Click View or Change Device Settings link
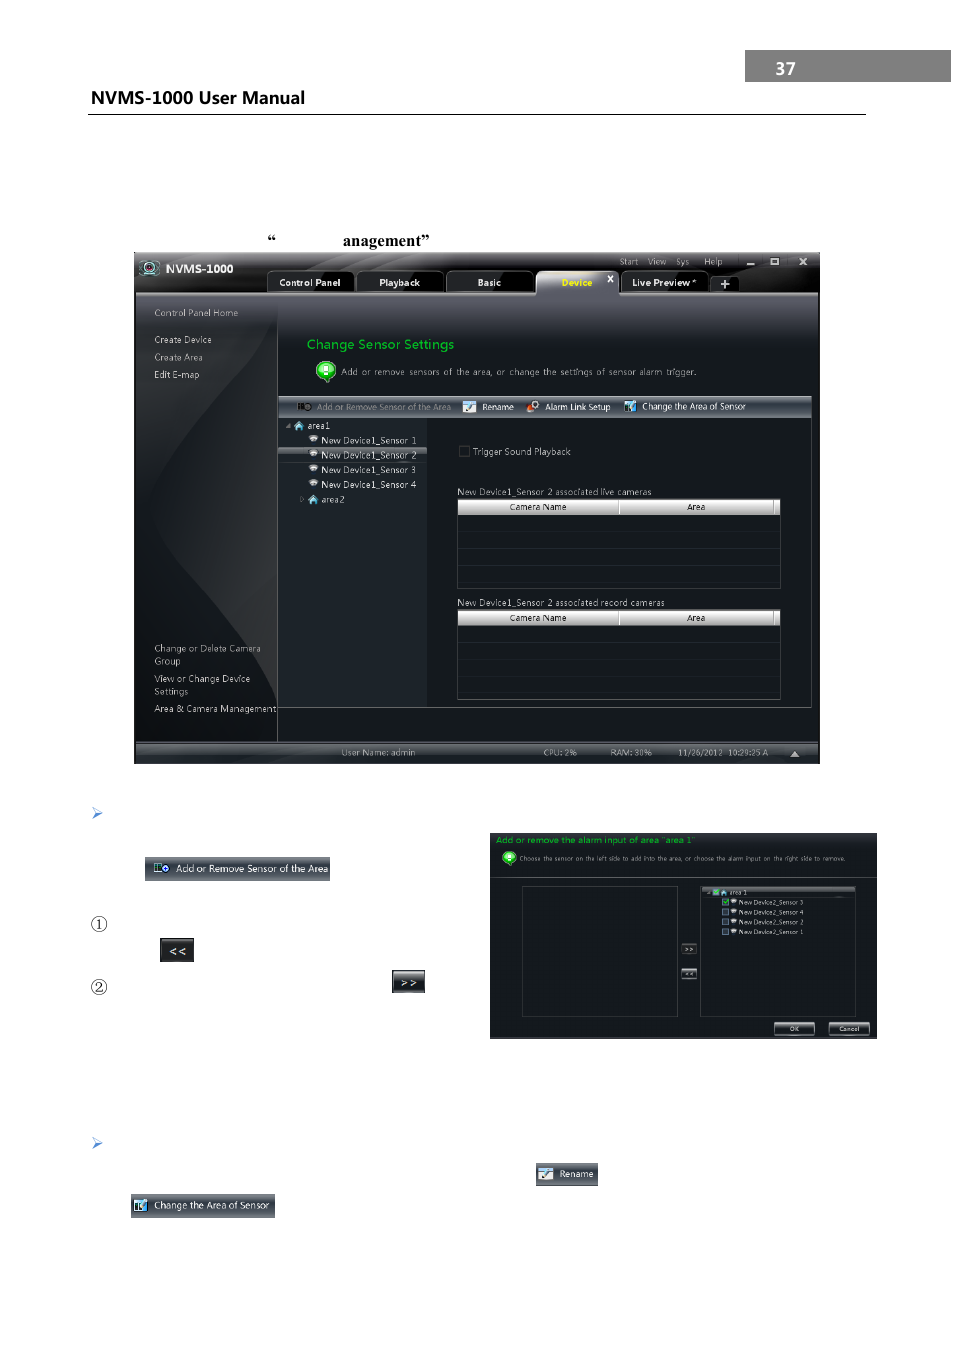 [x=202, y=685]
